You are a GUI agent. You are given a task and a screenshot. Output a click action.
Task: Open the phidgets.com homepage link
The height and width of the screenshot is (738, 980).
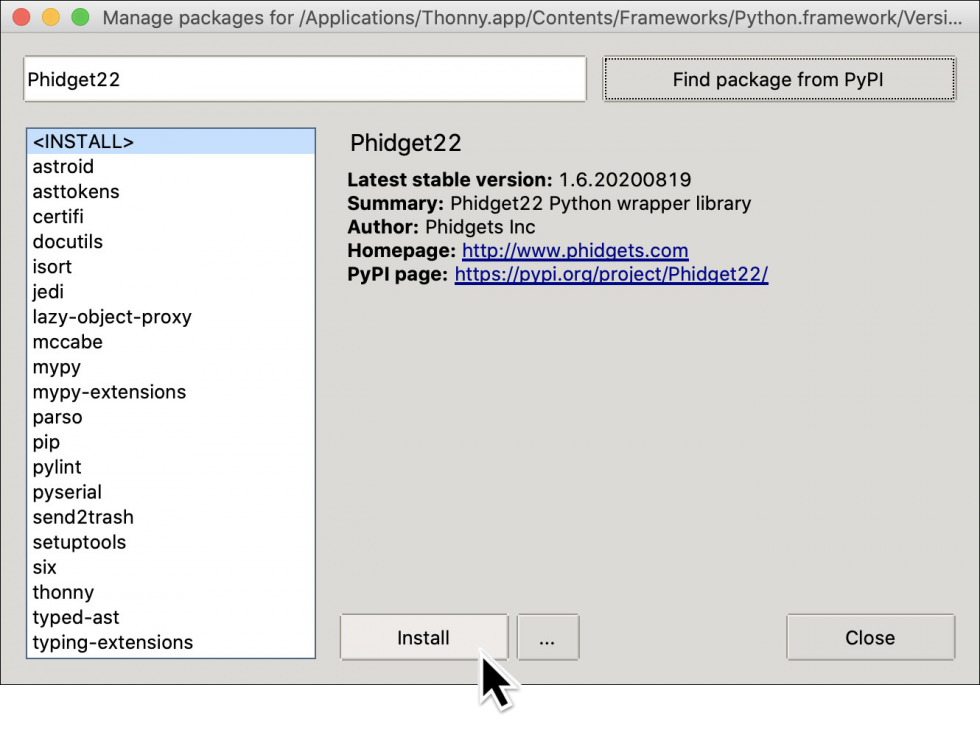(575, 250)
